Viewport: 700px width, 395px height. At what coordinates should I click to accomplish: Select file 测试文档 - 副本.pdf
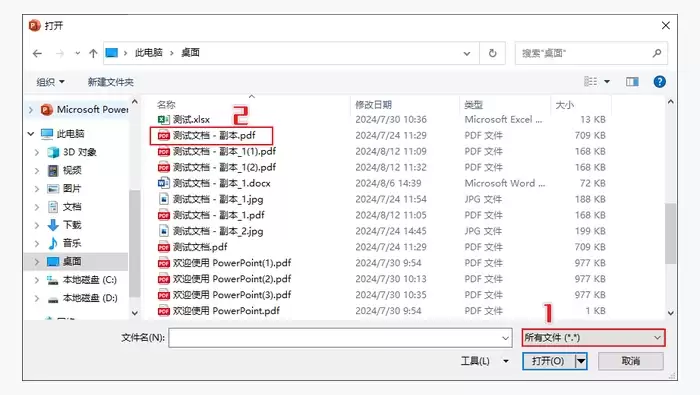(214, 135)
